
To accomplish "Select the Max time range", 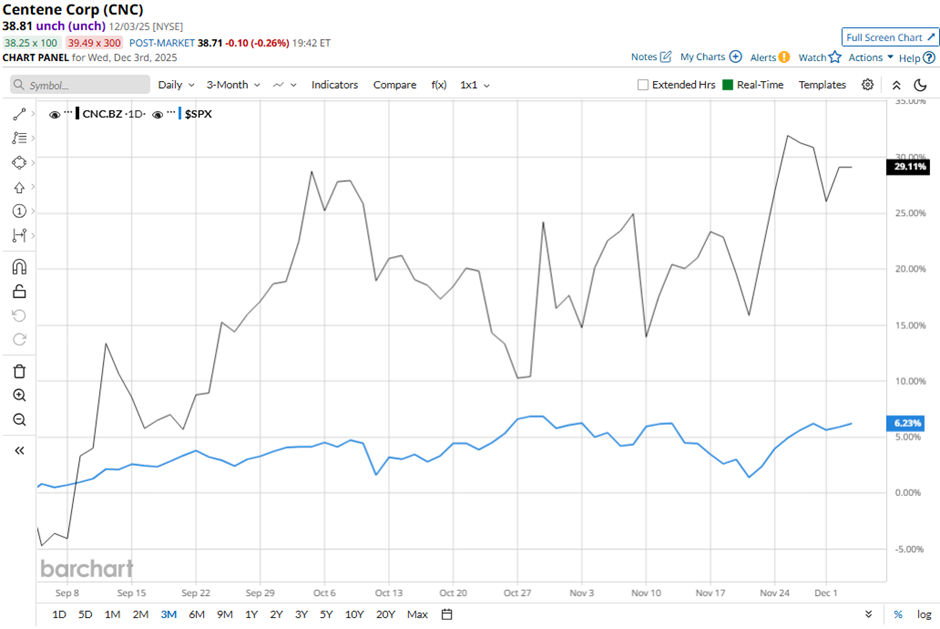I will 417,615.
